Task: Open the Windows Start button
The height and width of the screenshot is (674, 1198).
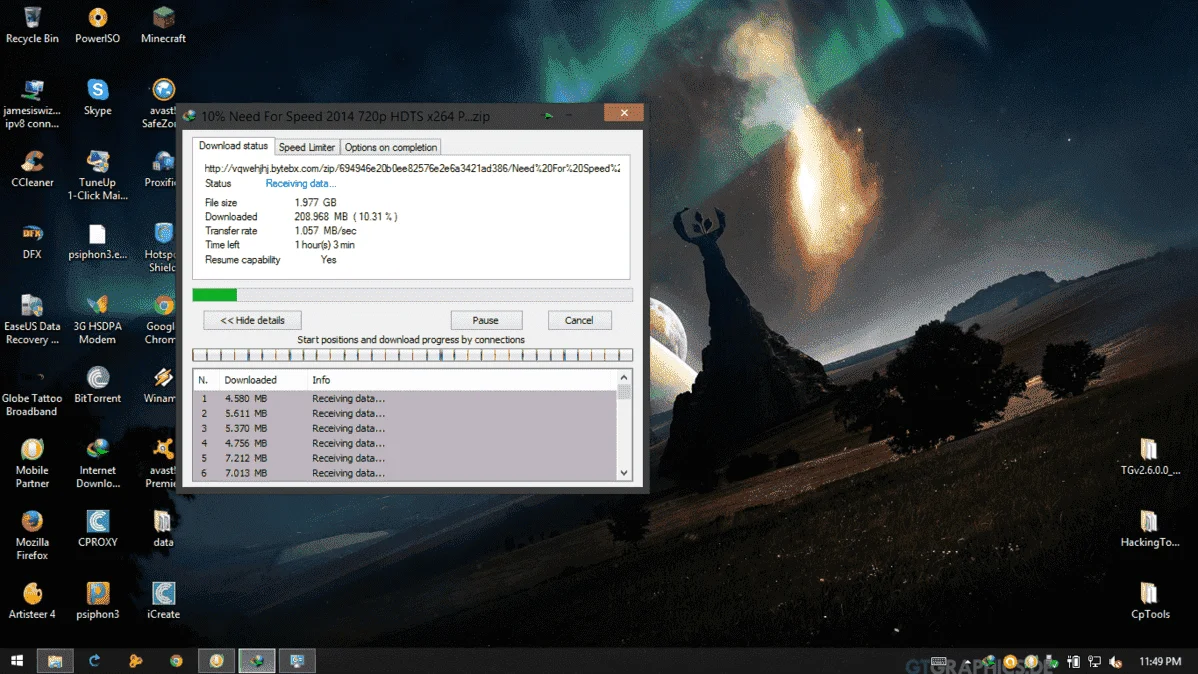Action: pos(16,660)
